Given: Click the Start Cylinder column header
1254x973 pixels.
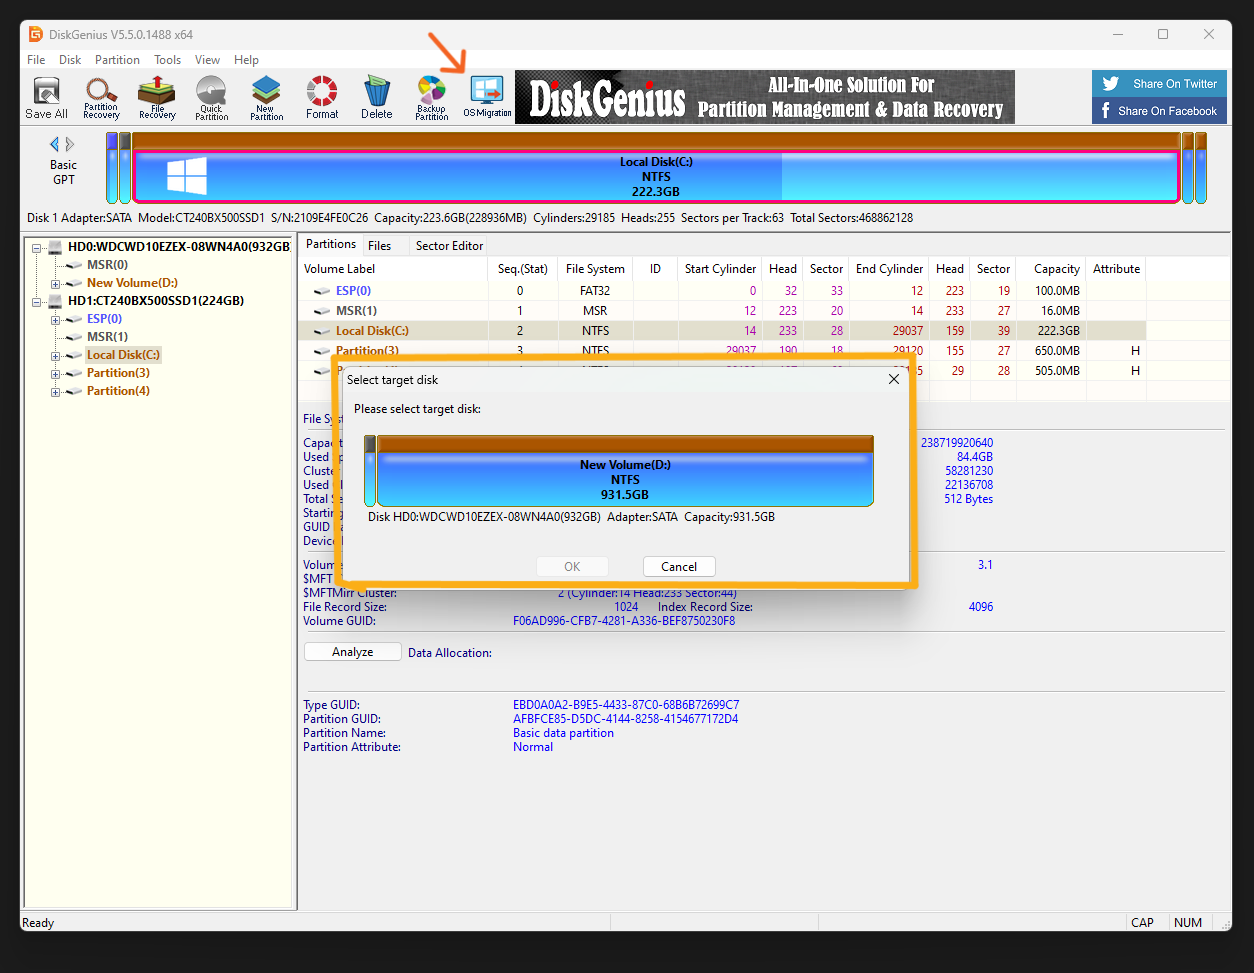Looking at the screenshot, I should (720, 269).
